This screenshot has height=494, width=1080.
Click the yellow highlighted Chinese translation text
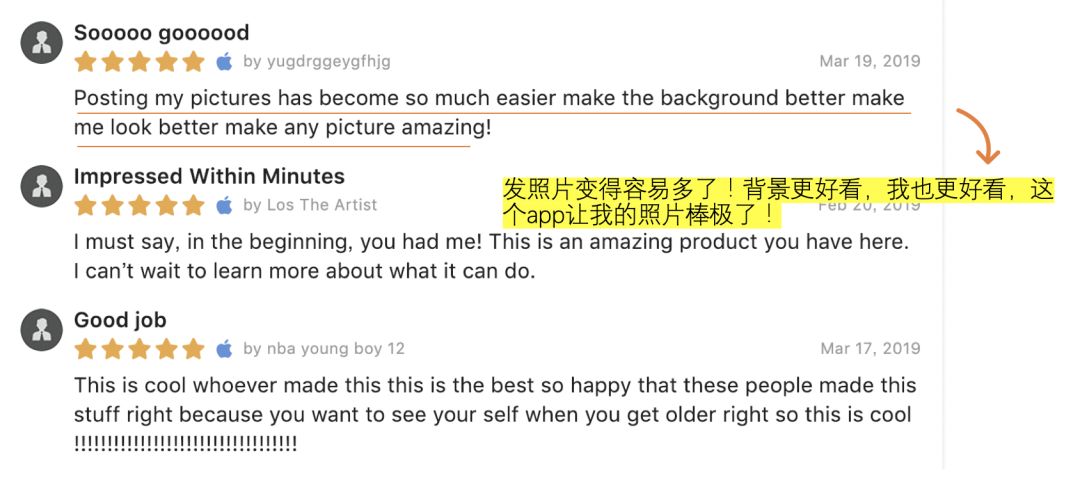(777, 202)
